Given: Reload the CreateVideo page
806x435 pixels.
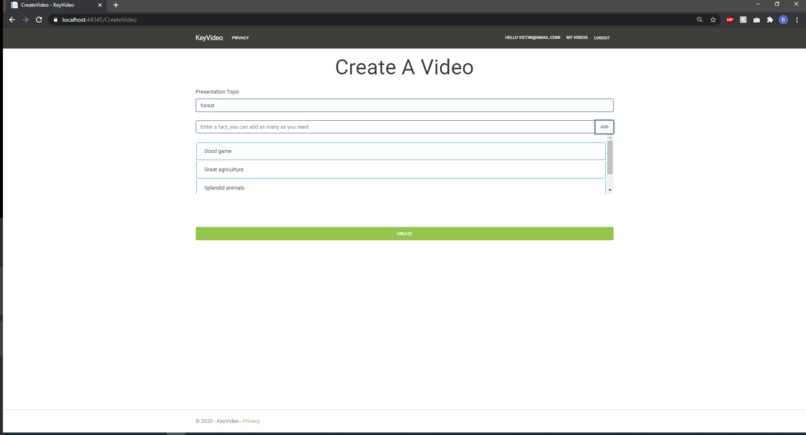Looking at the screenshot, I should (x=39, y=20).
